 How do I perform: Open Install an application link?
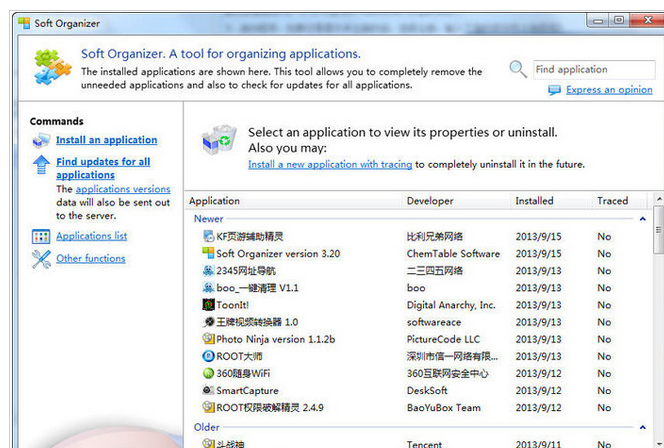pos(106,140)
